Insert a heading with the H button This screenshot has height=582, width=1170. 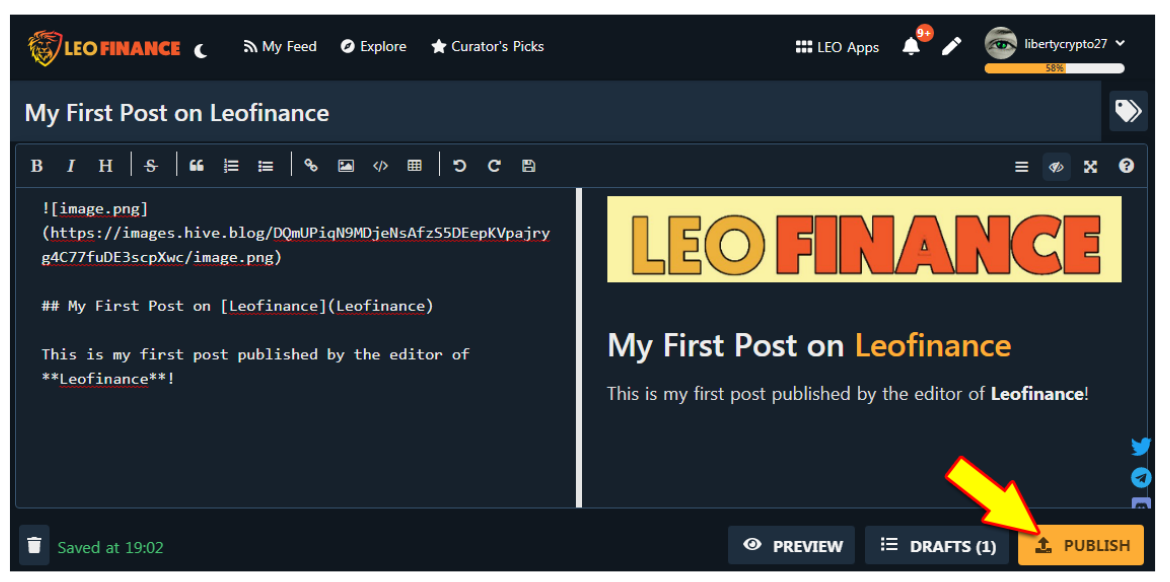point(106,166)
